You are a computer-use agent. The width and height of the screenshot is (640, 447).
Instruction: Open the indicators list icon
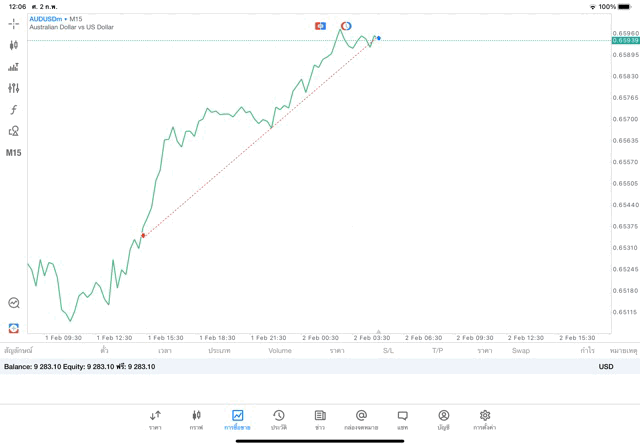tap(13, 67)
